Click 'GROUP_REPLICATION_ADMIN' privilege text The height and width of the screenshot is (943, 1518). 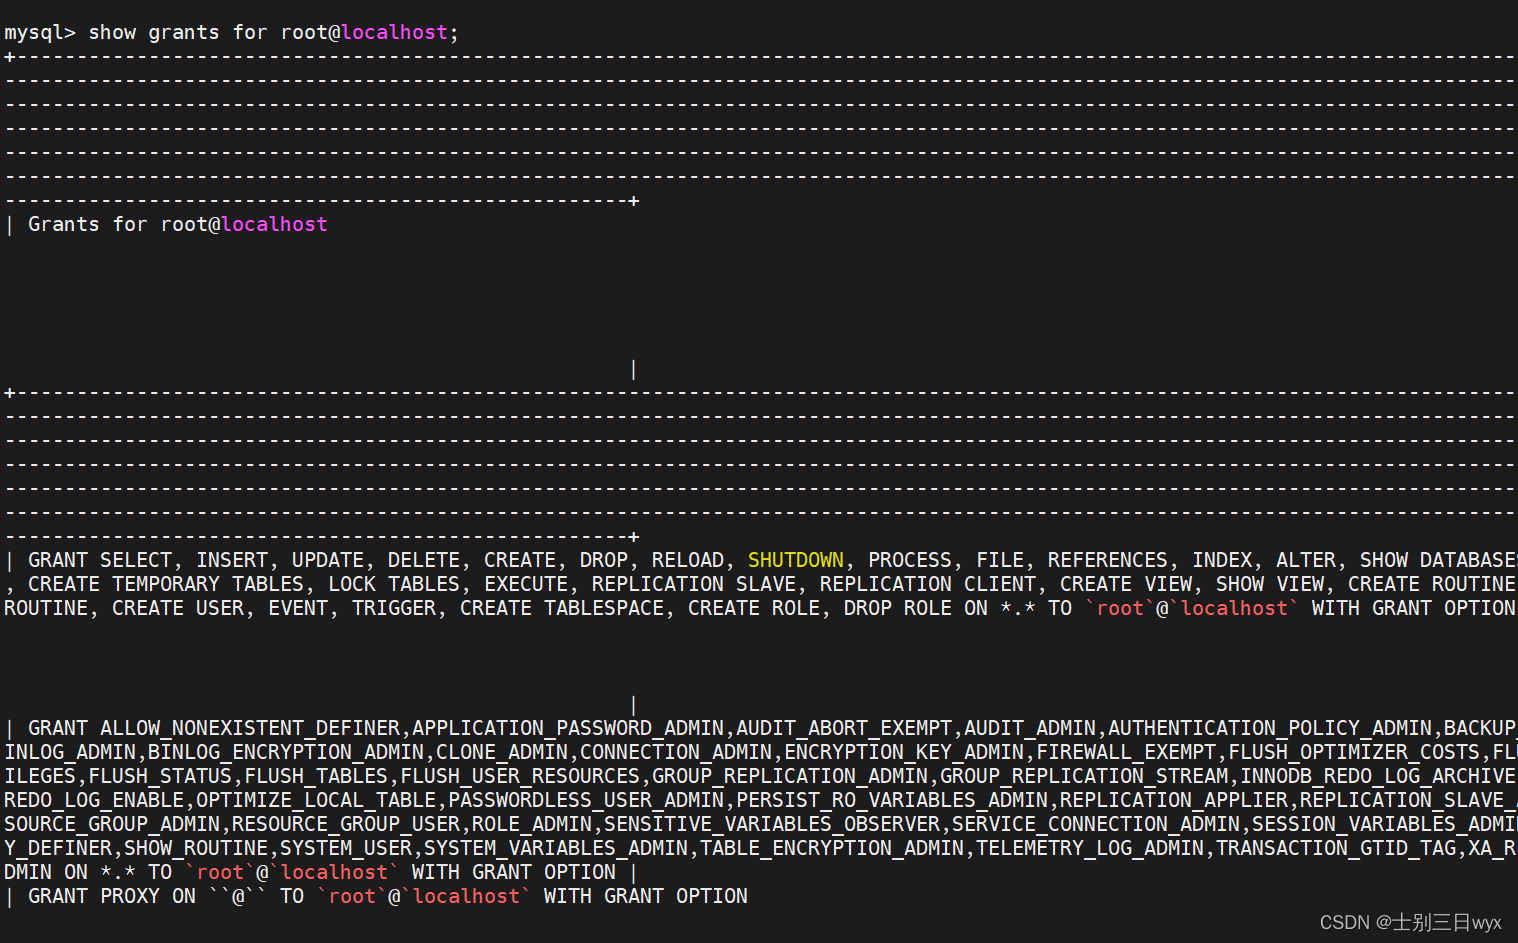[790, 777]
